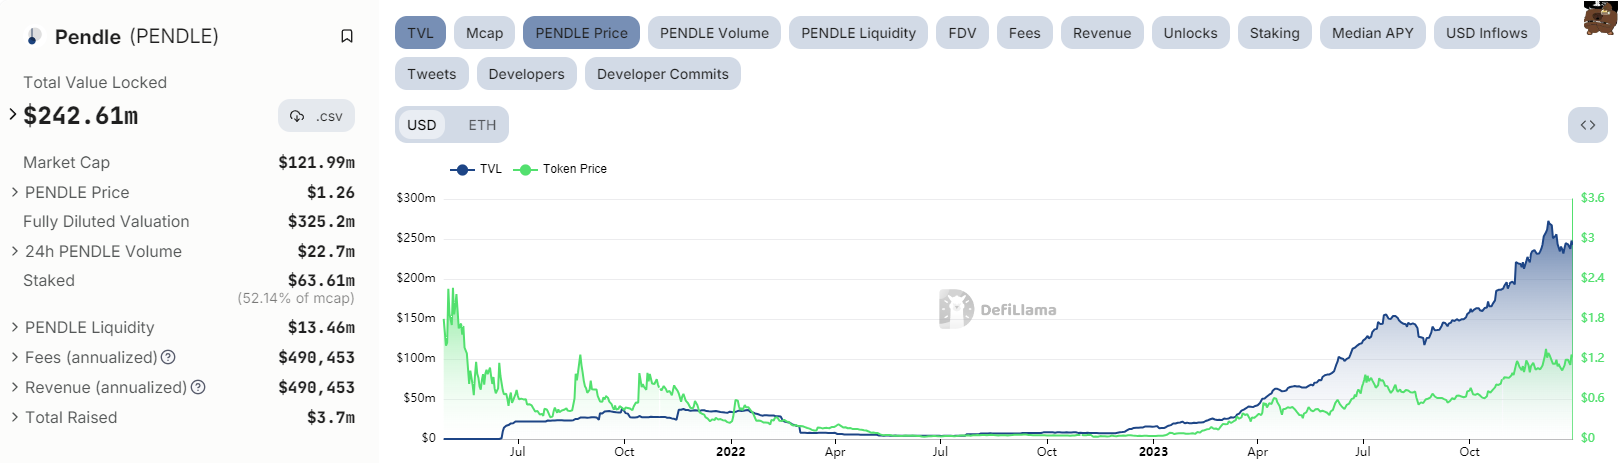Image resolution: width=1620 pixels, height=463 pixels.
Task: Open the embed chart code icon
Action: coord(1587,125)
